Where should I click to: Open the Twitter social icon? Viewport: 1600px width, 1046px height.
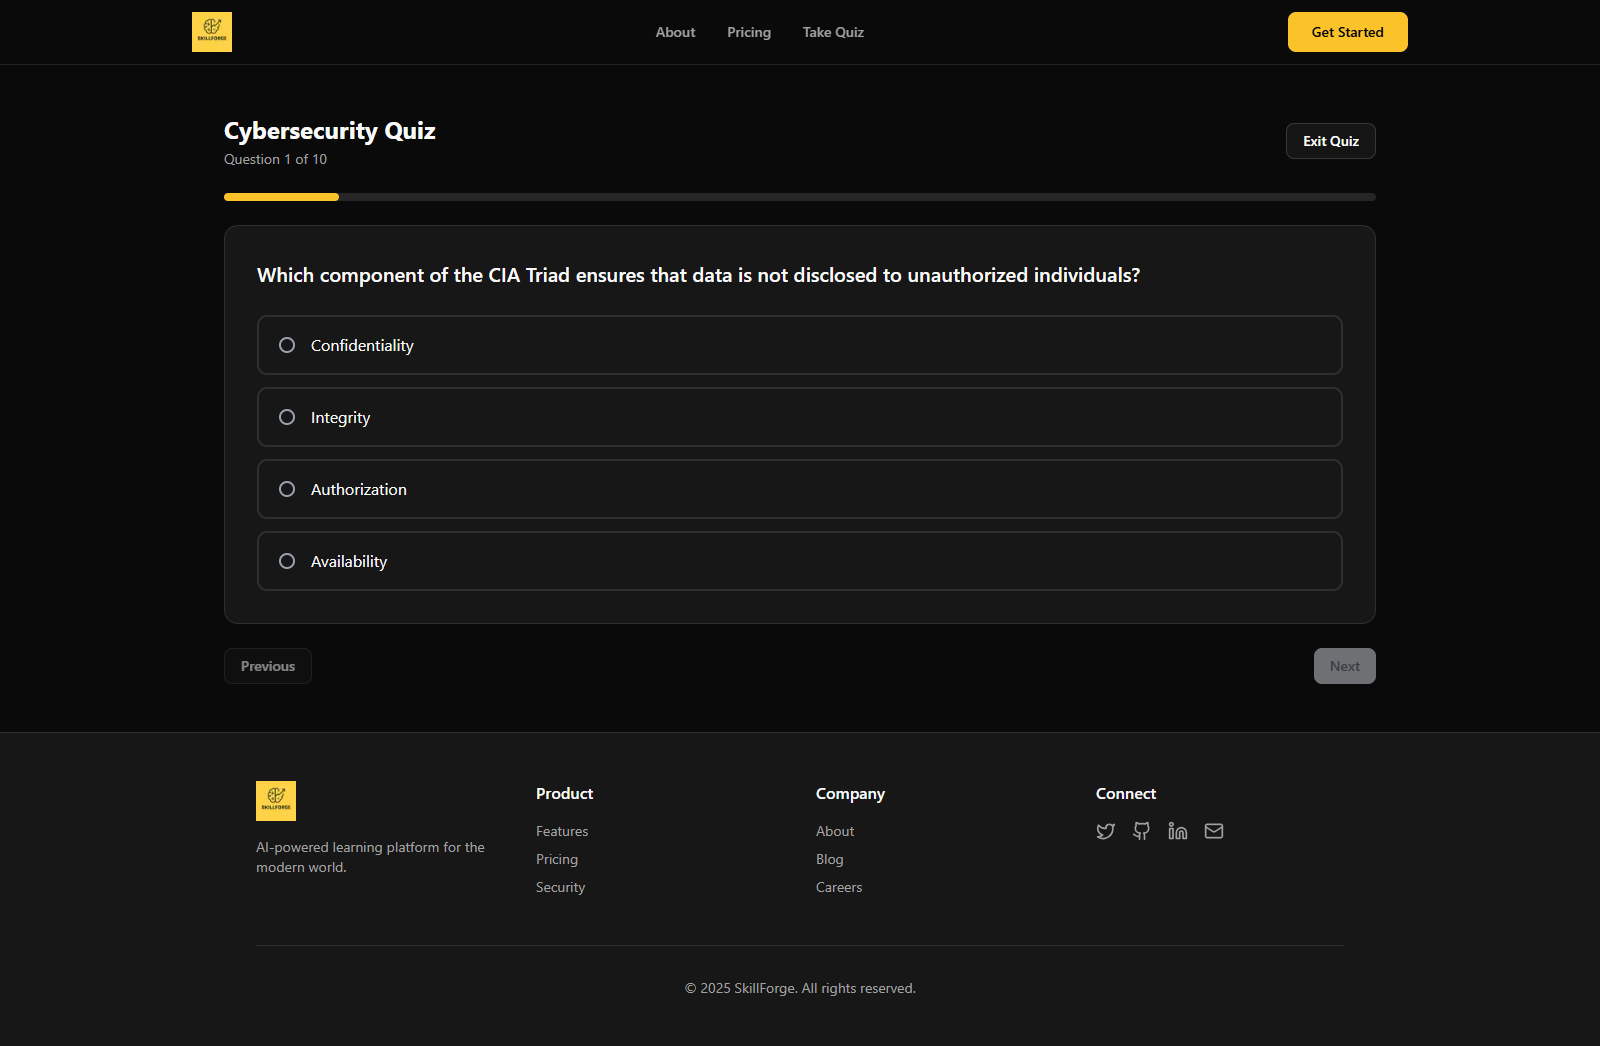pos(1105,831)
